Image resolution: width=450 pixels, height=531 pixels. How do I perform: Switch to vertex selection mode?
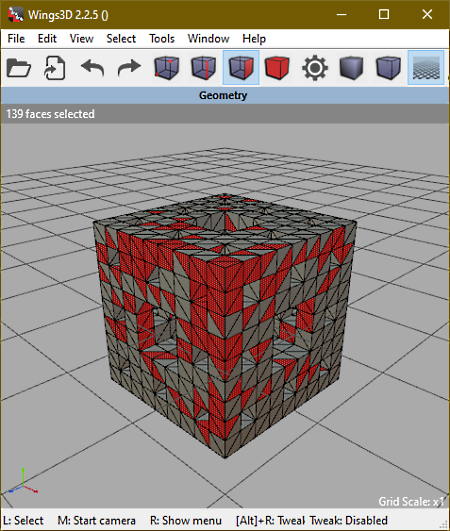pyautogui.click(x=167, y=68)
